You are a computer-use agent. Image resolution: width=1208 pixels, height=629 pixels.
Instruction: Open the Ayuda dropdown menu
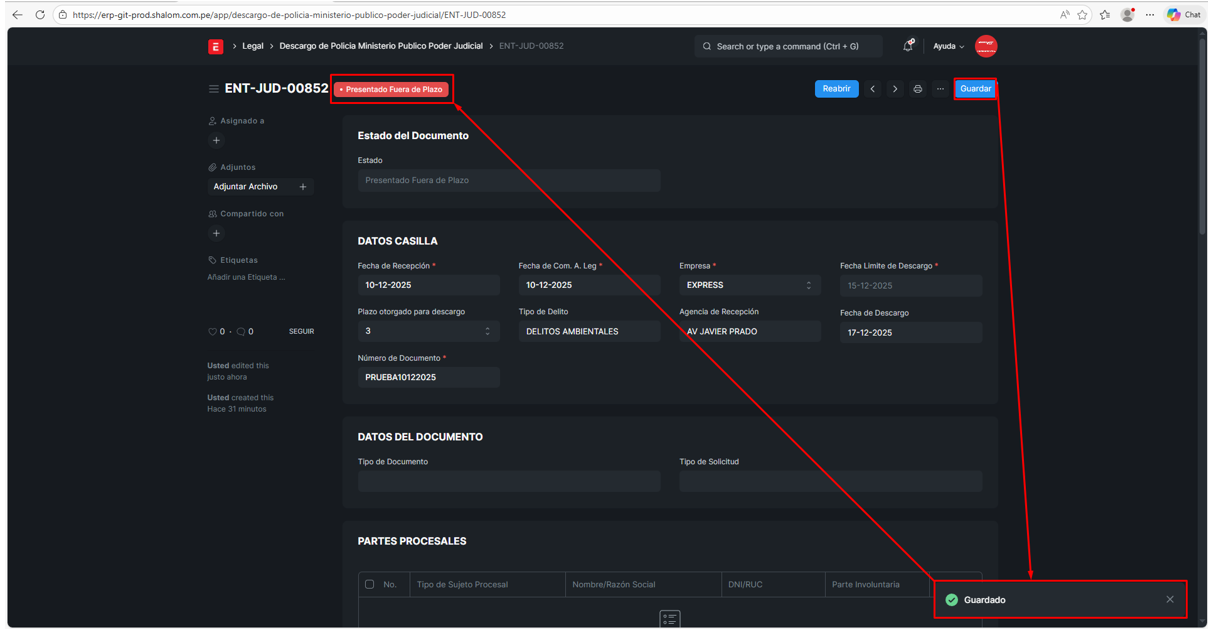pyautogui.click(x=948, y=46)
